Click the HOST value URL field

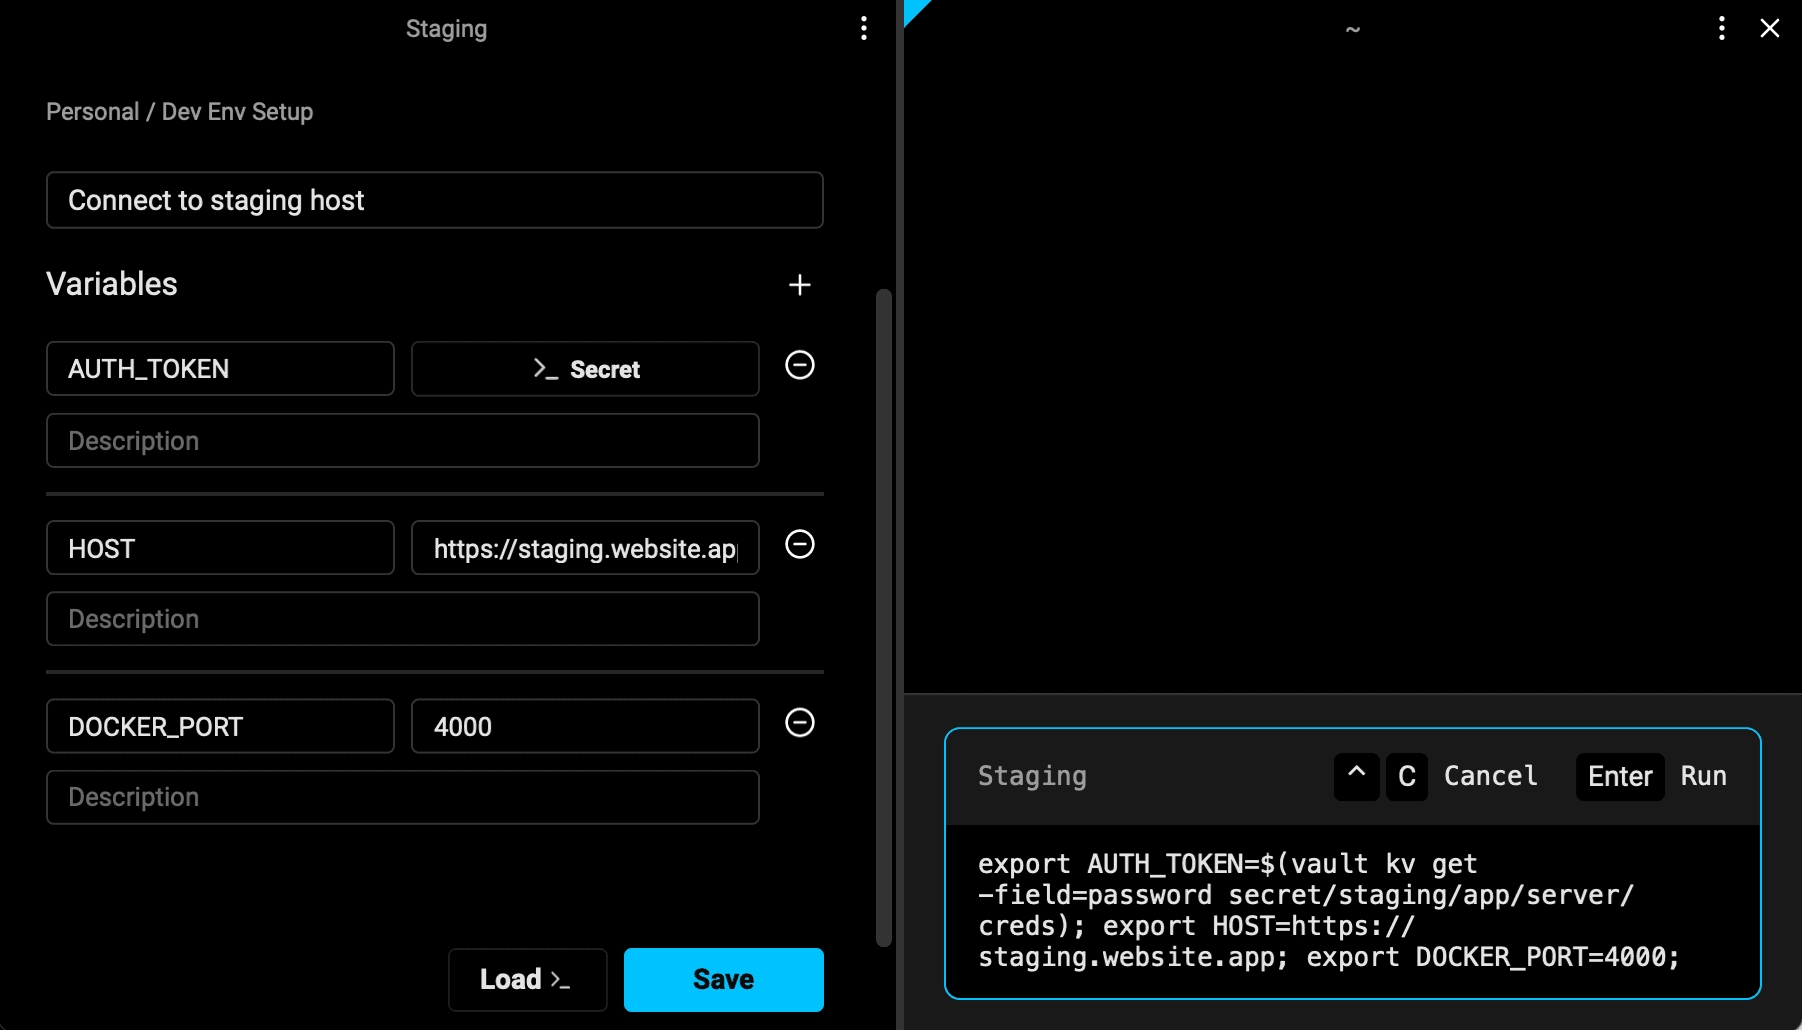(585, 548)
